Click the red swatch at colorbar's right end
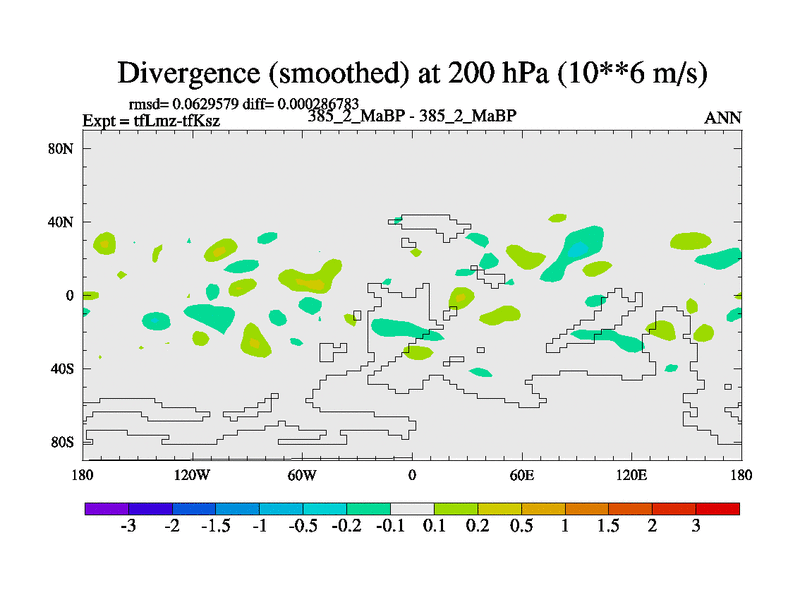Image resolution: width=800 pixels, height=600 pixels. pos(717,509)
